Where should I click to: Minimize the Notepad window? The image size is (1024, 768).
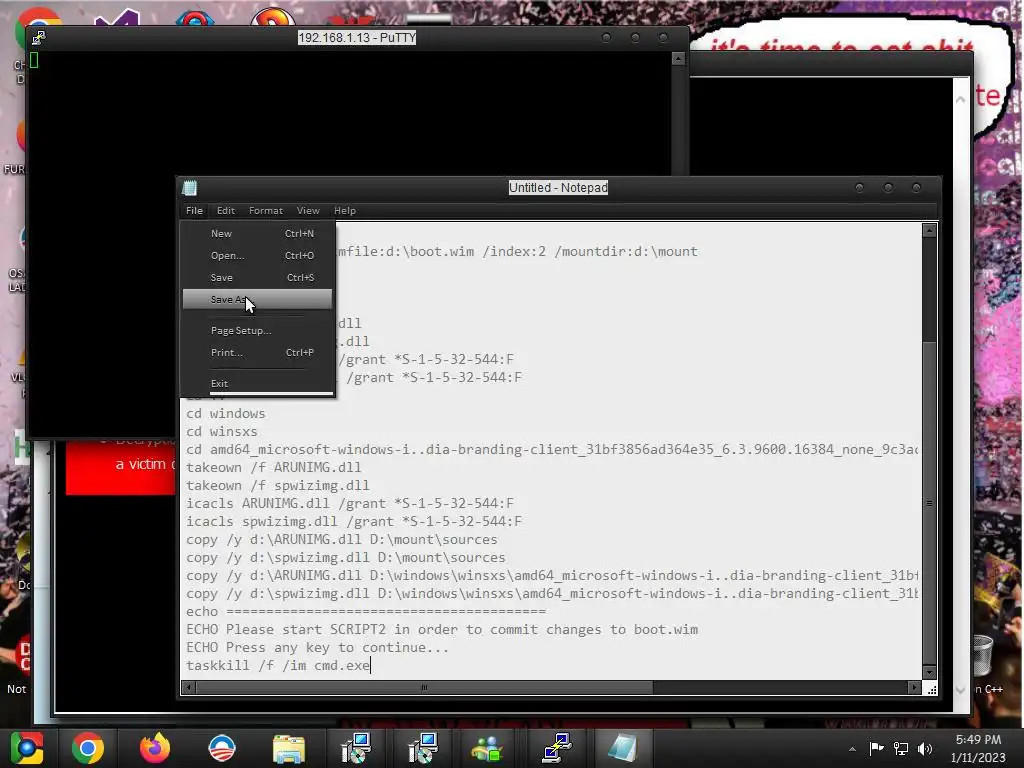point(859,188)
